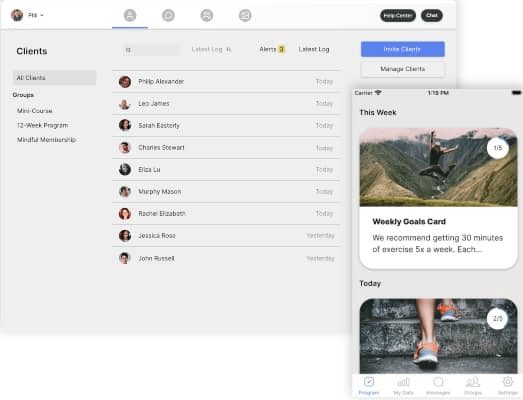Viewport: 523px width, 400px height.
Task: Open Eliza Lu's client row name
Action: pyautogui.click(x=149, y=169)
